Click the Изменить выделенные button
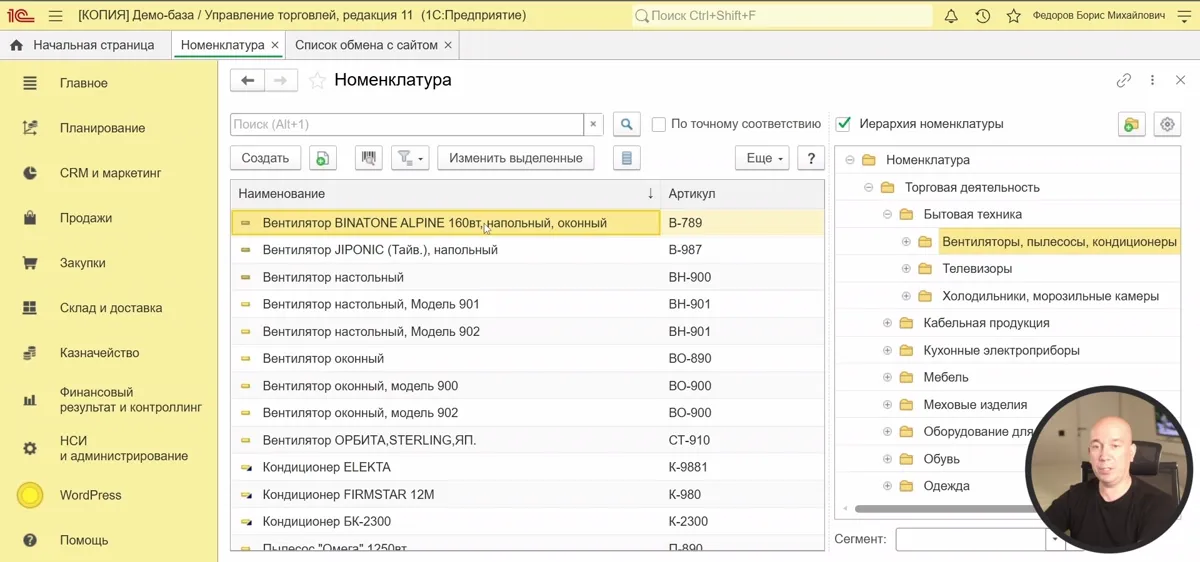The image size is (1200, 562). pyautogui.click(x=516, y=158)
